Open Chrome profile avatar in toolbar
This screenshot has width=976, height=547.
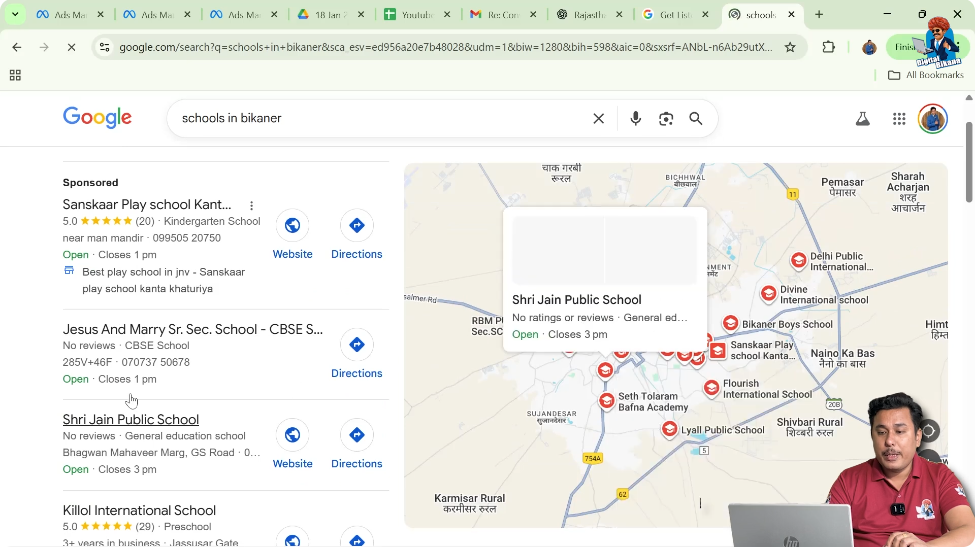pos(869,47)
